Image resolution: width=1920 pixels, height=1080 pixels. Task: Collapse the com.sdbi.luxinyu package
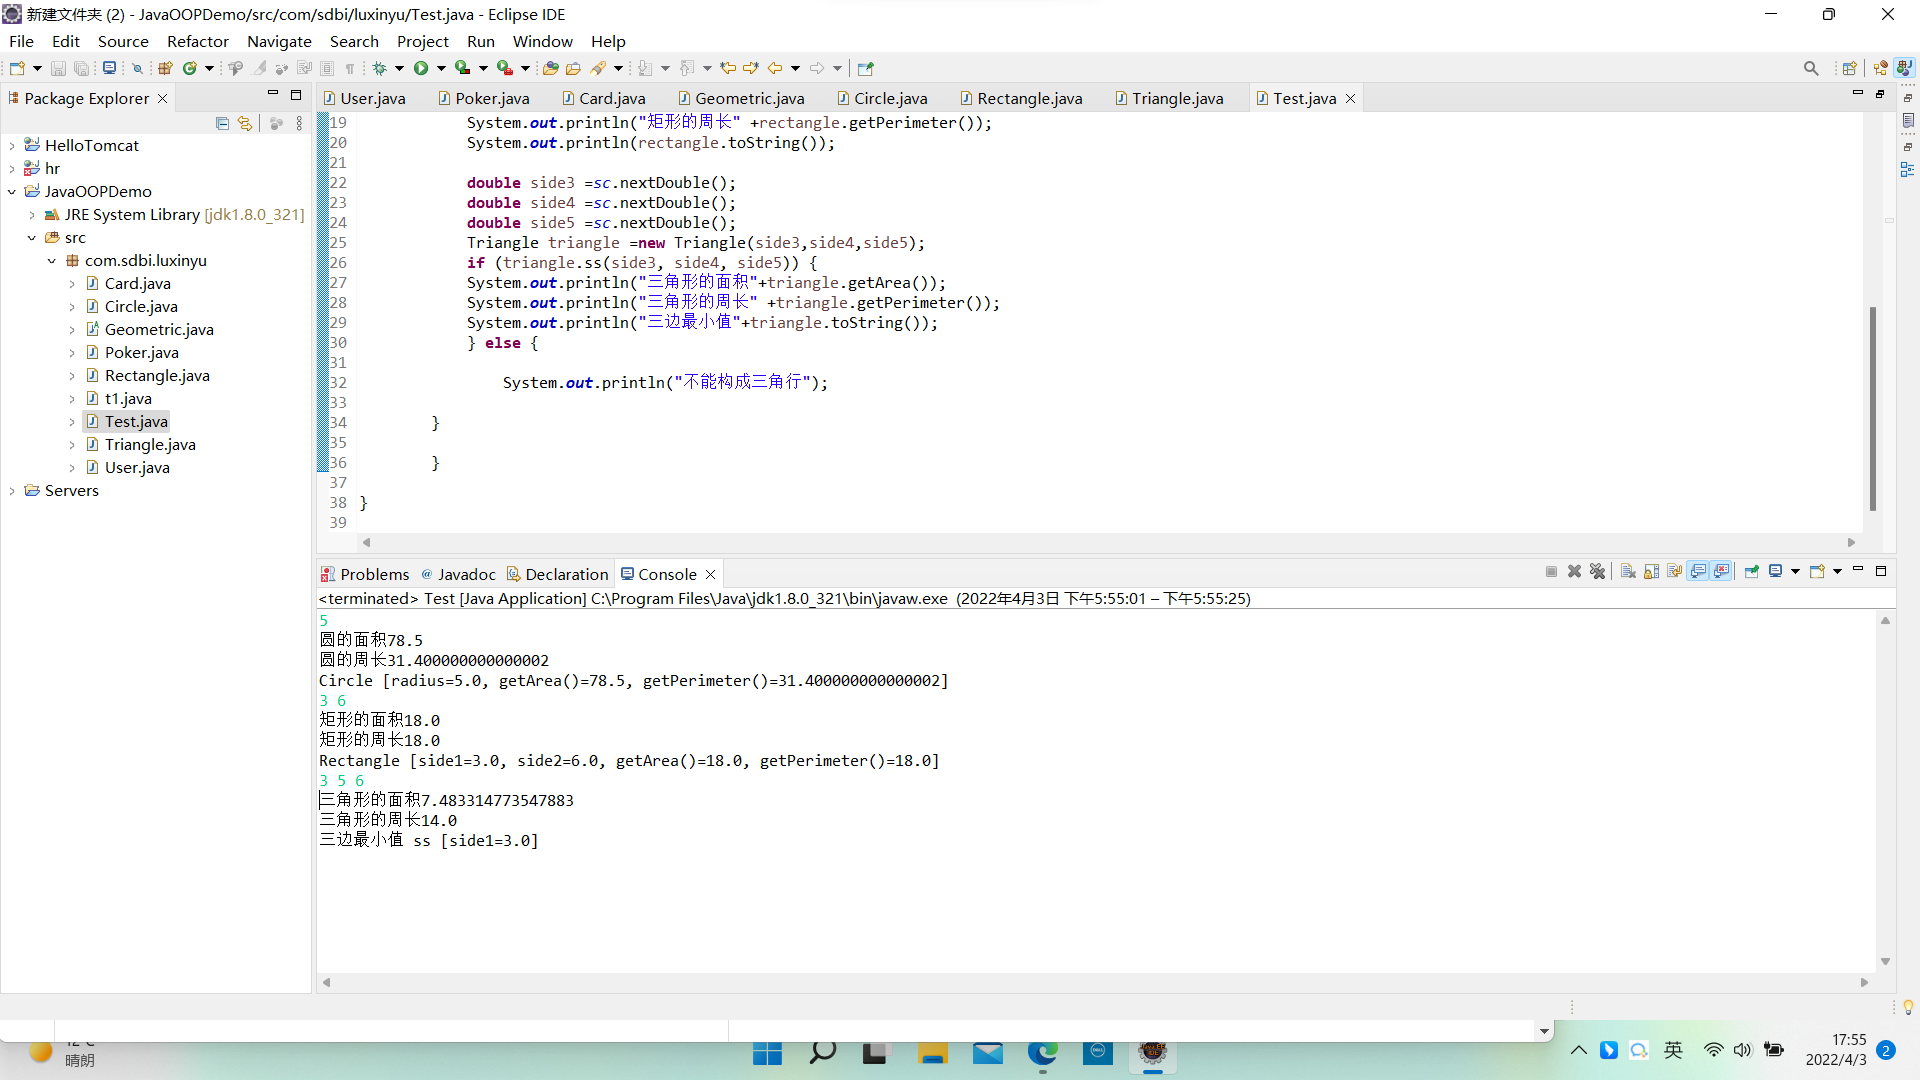[52, 261]
